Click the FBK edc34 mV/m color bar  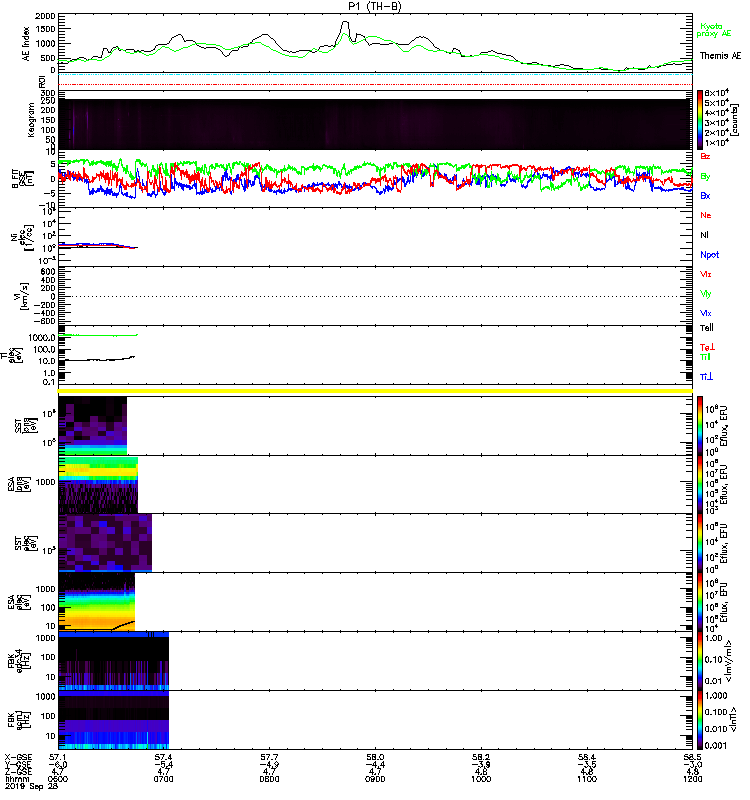click(x=700, y=661)
